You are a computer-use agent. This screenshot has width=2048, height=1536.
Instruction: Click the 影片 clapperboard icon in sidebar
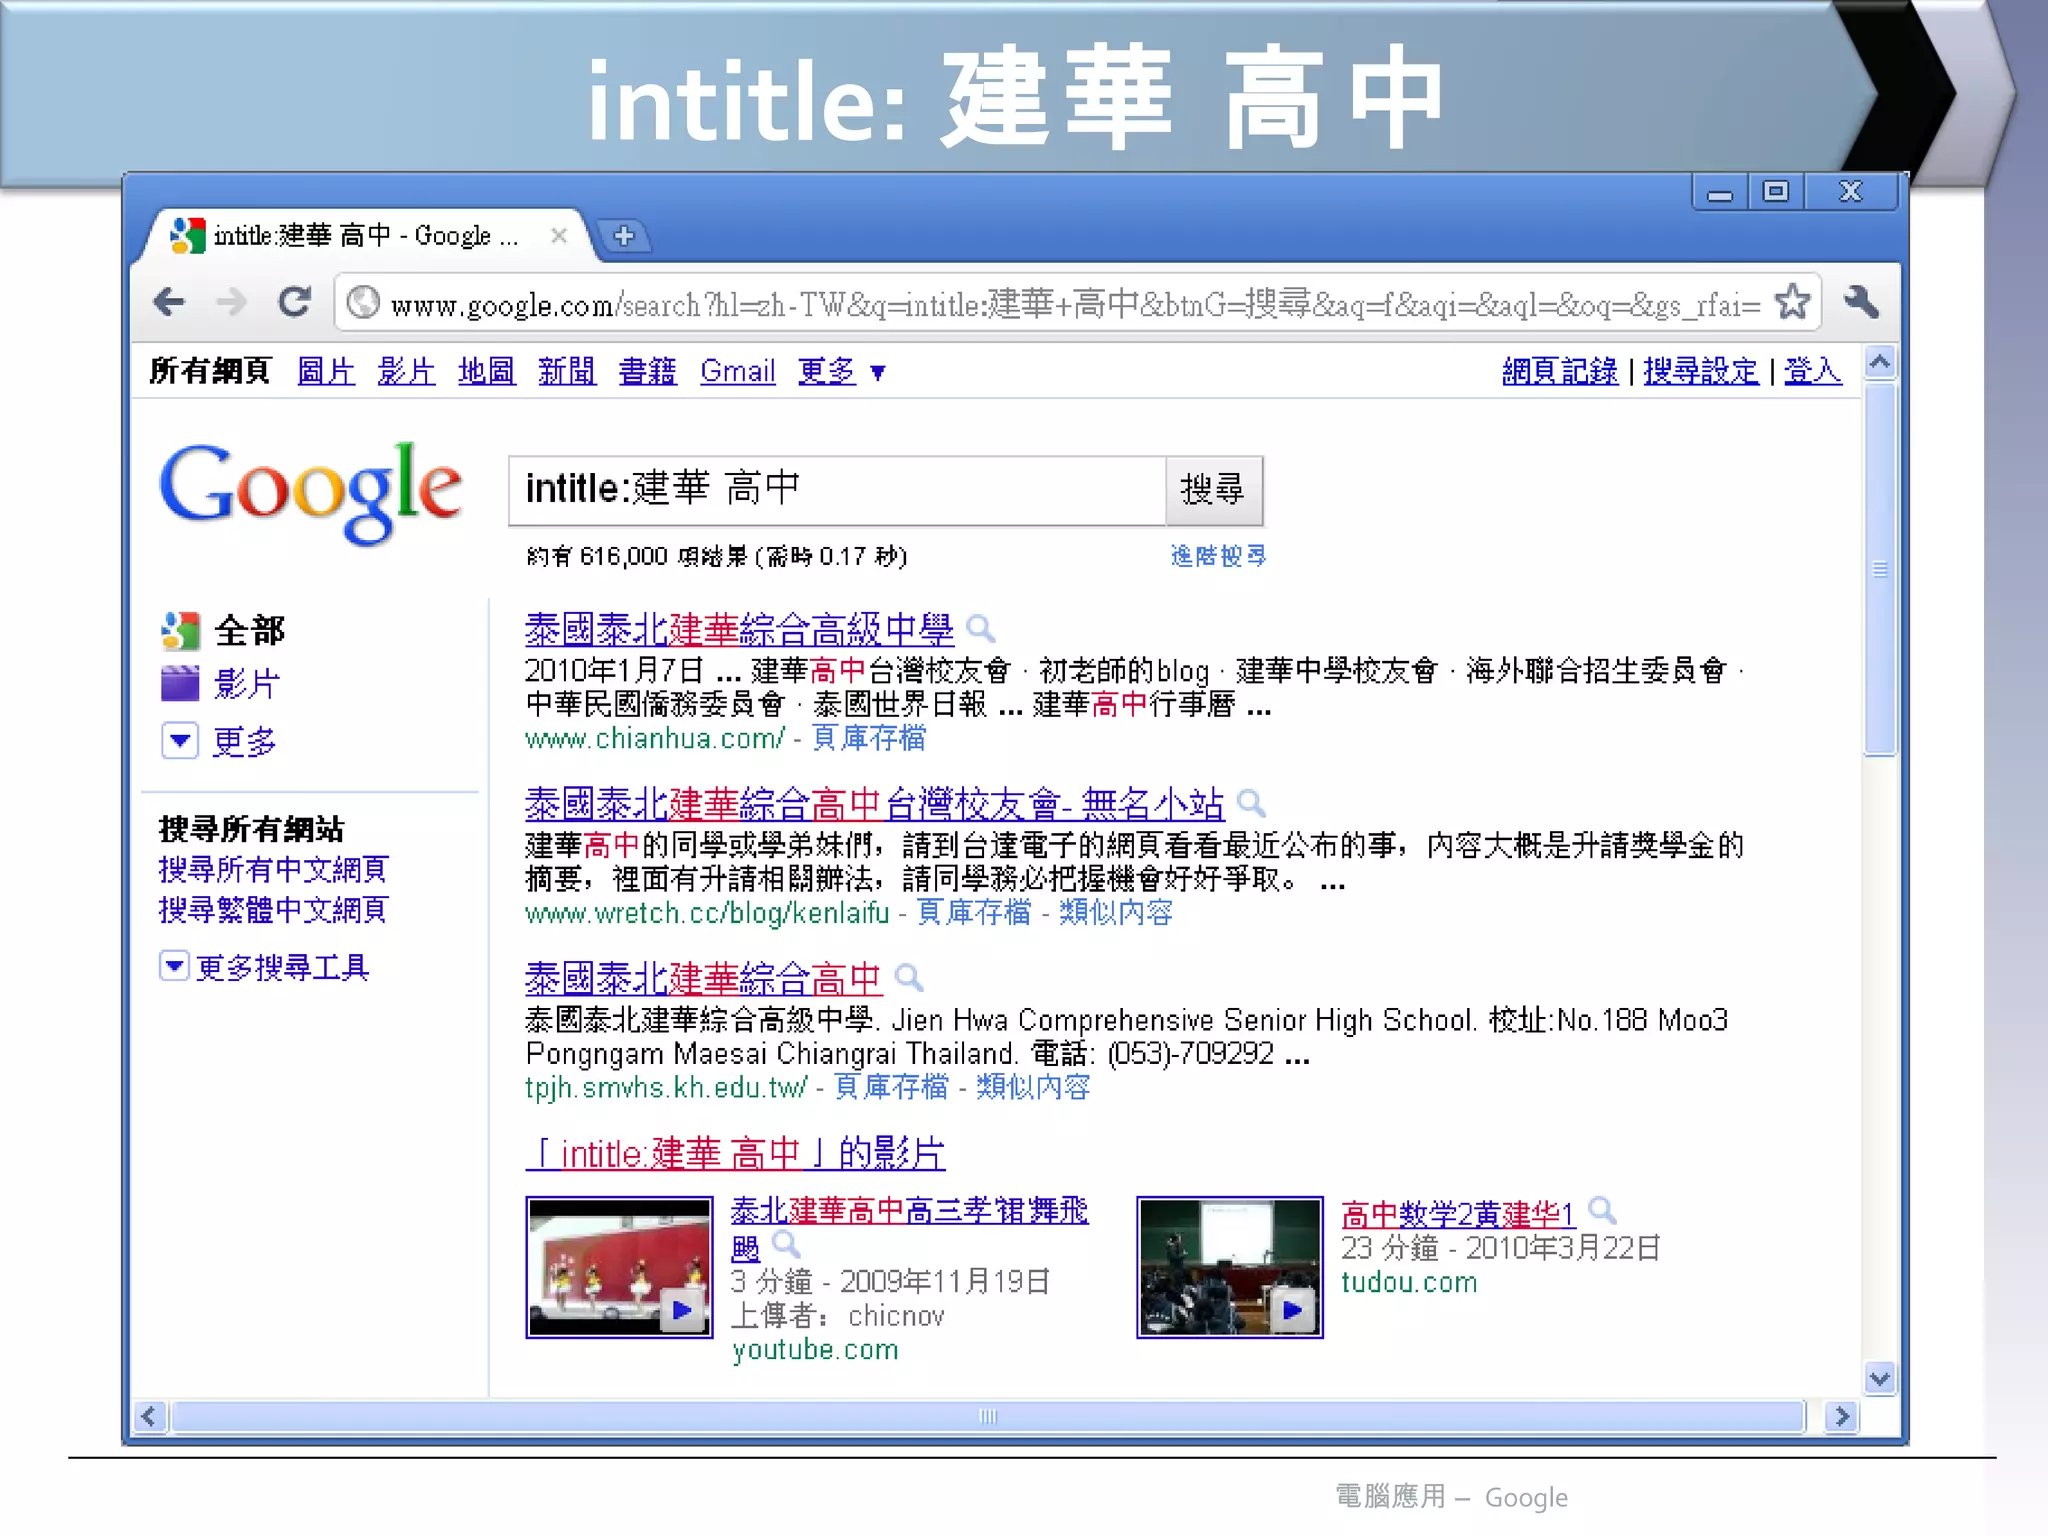point(180,684)
